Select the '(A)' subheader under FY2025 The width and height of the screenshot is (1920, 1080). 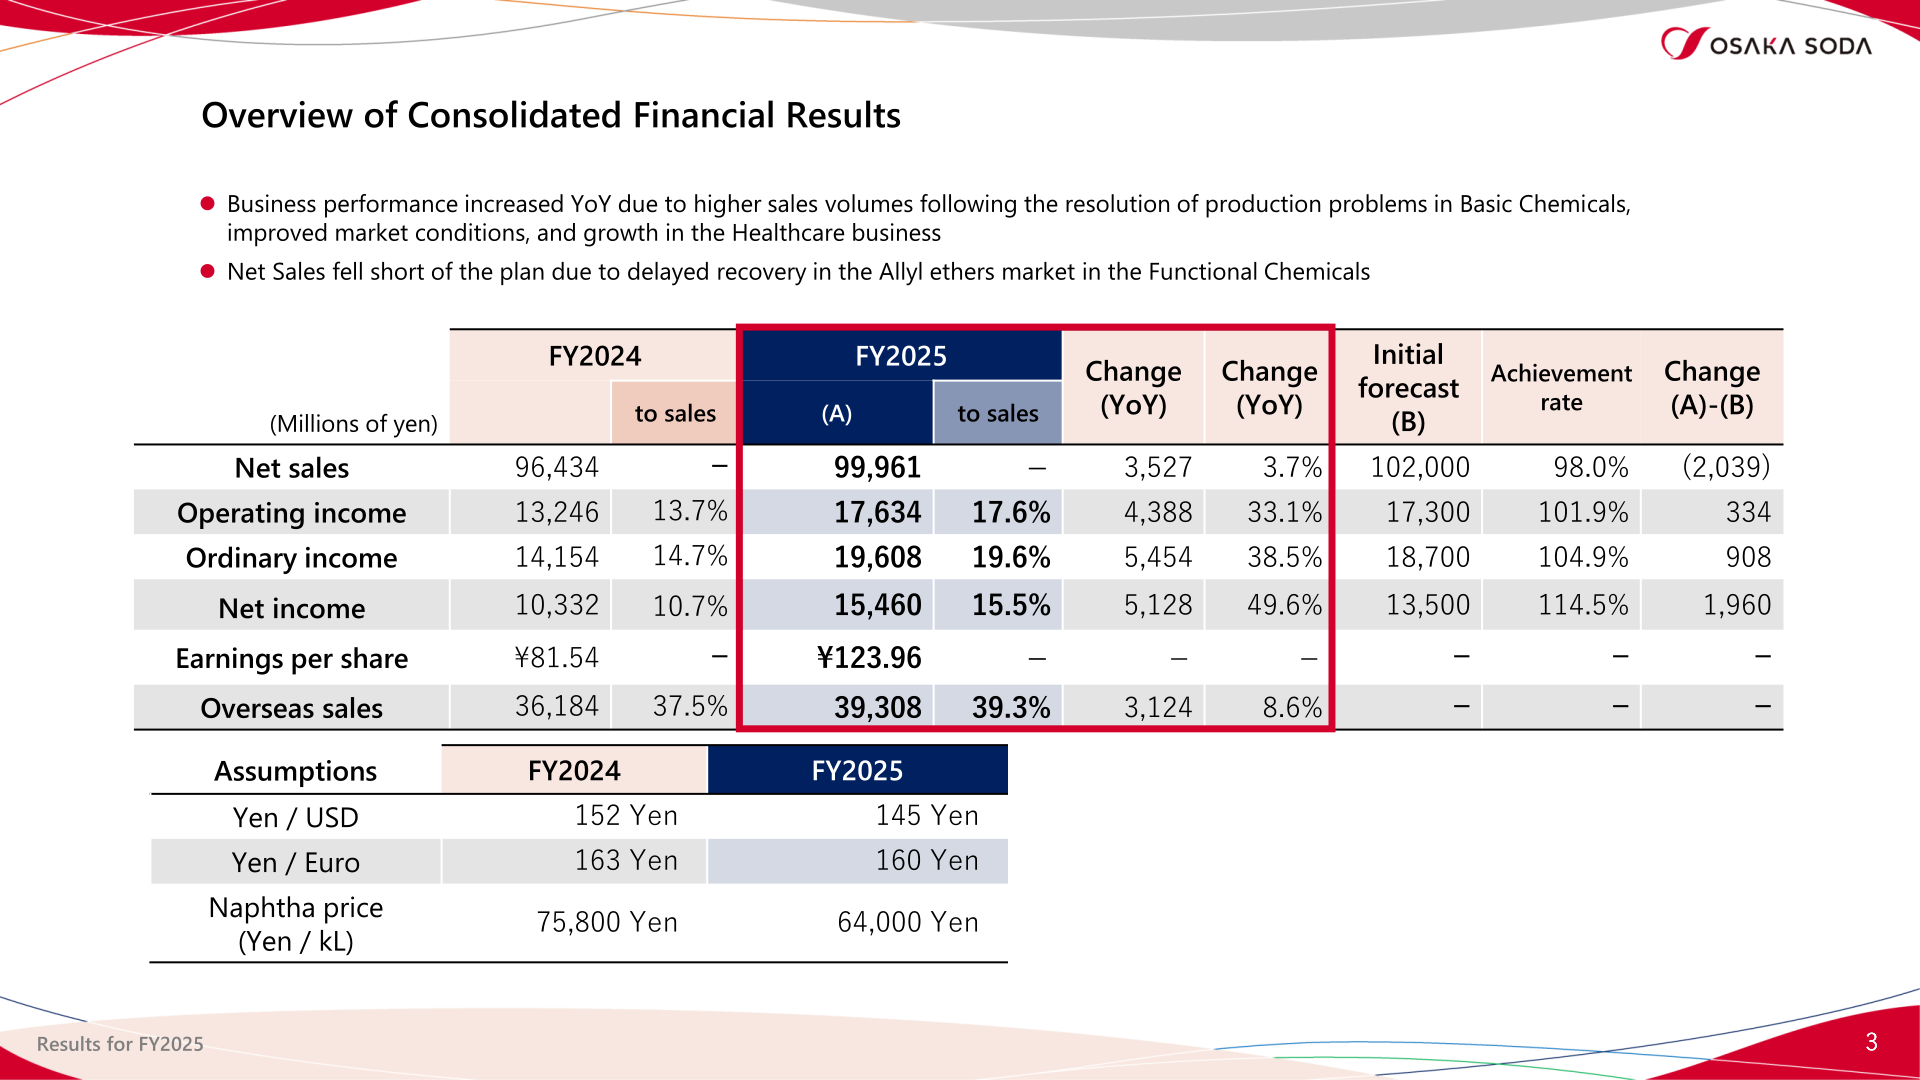[x=837, y=413]
